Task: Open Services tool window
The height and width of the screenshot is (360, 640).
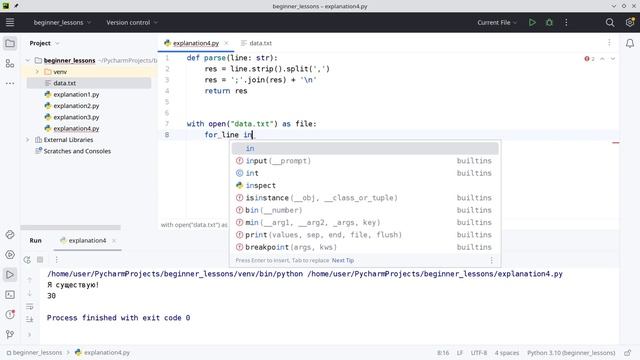Action: pos(10,255)
